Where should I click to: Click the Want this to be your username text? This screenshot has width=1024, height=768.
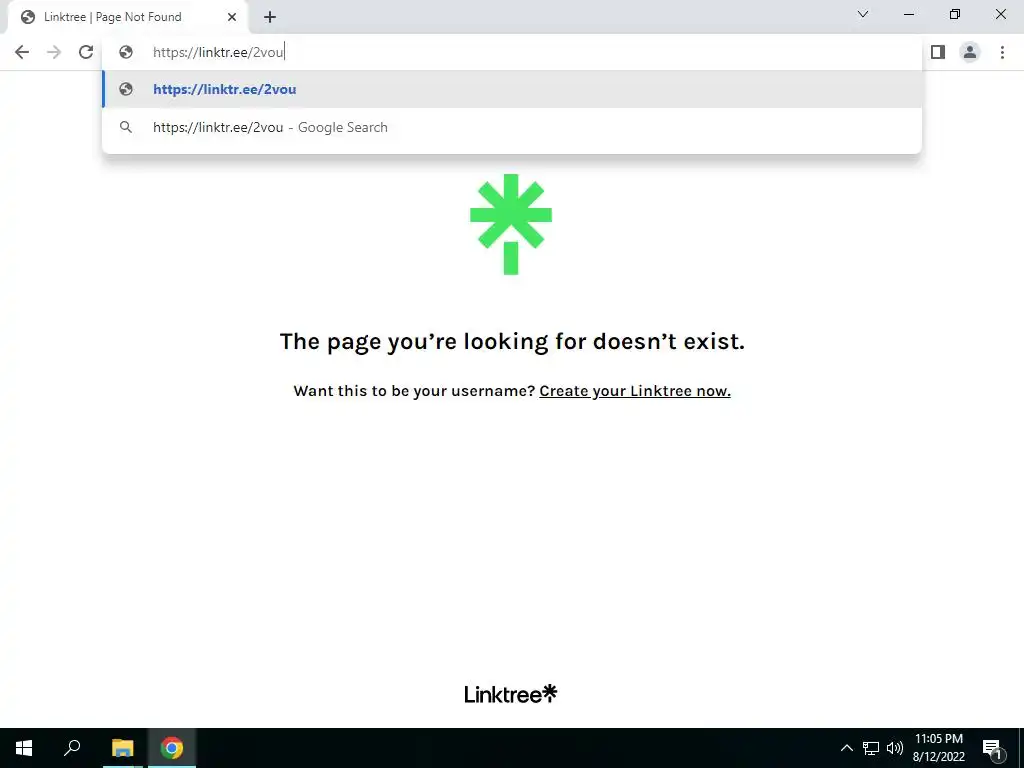(x=414, y=391)
